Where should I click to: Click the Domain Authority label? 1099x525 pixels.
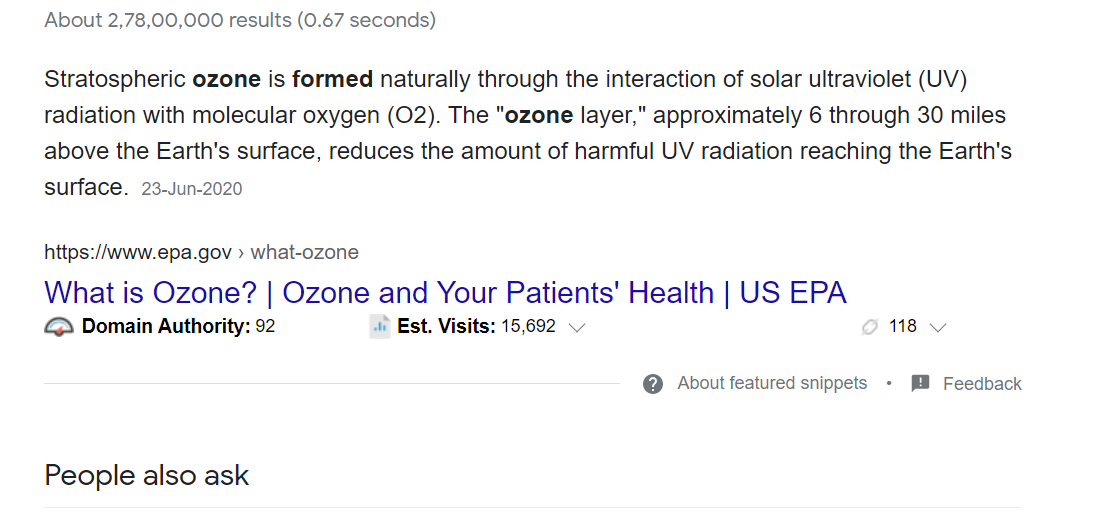(166, 327)
